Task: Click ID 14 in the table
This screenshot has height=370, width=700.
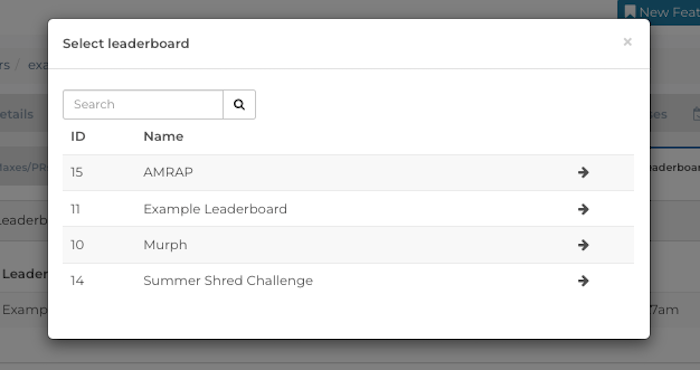Action: [x=77, y=281]
